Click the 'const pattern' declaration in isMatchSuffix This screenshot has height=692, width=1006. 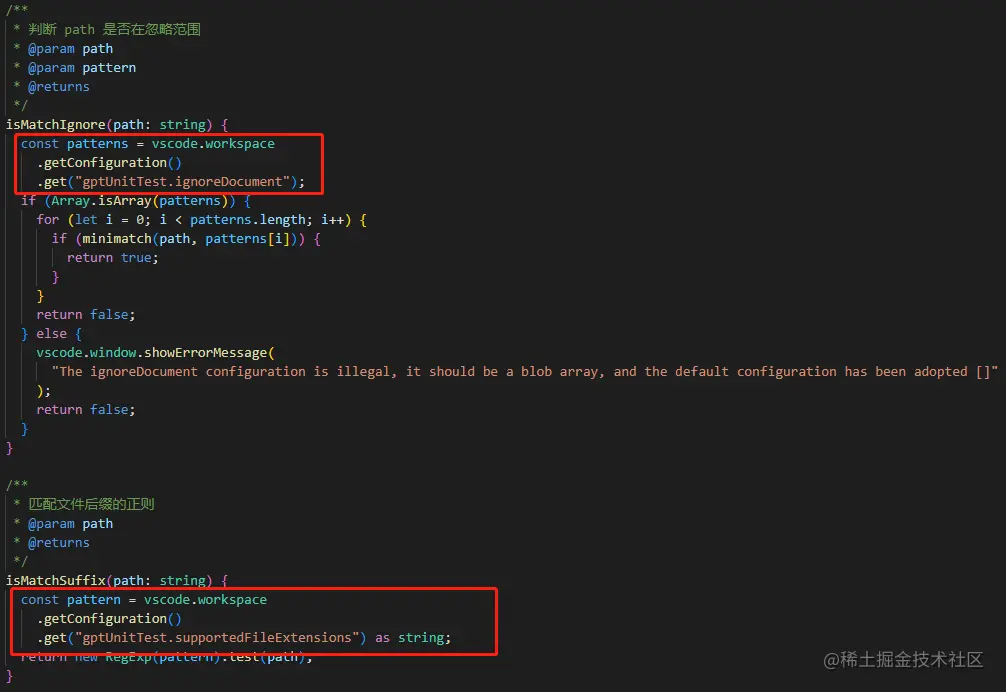click(x=71, y=600)
